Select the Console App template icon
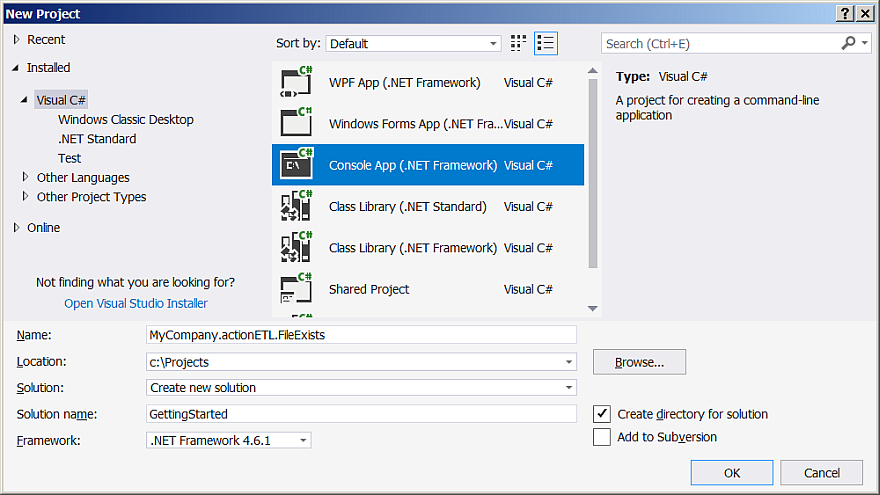 coord(296,165)
